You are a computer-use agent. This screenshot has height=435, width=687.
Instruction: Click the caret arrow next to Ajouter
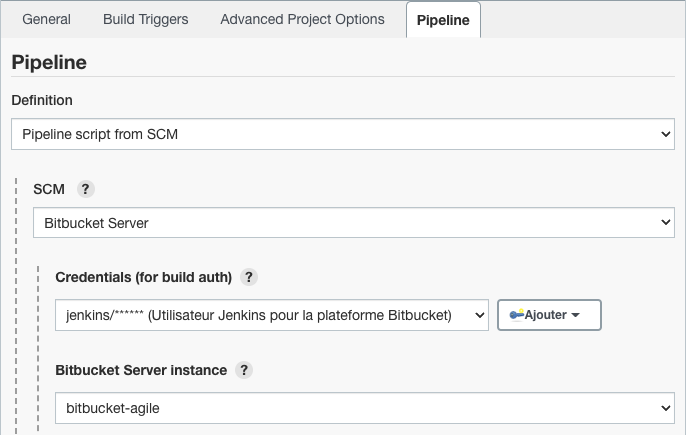click(x=576, y=315)
